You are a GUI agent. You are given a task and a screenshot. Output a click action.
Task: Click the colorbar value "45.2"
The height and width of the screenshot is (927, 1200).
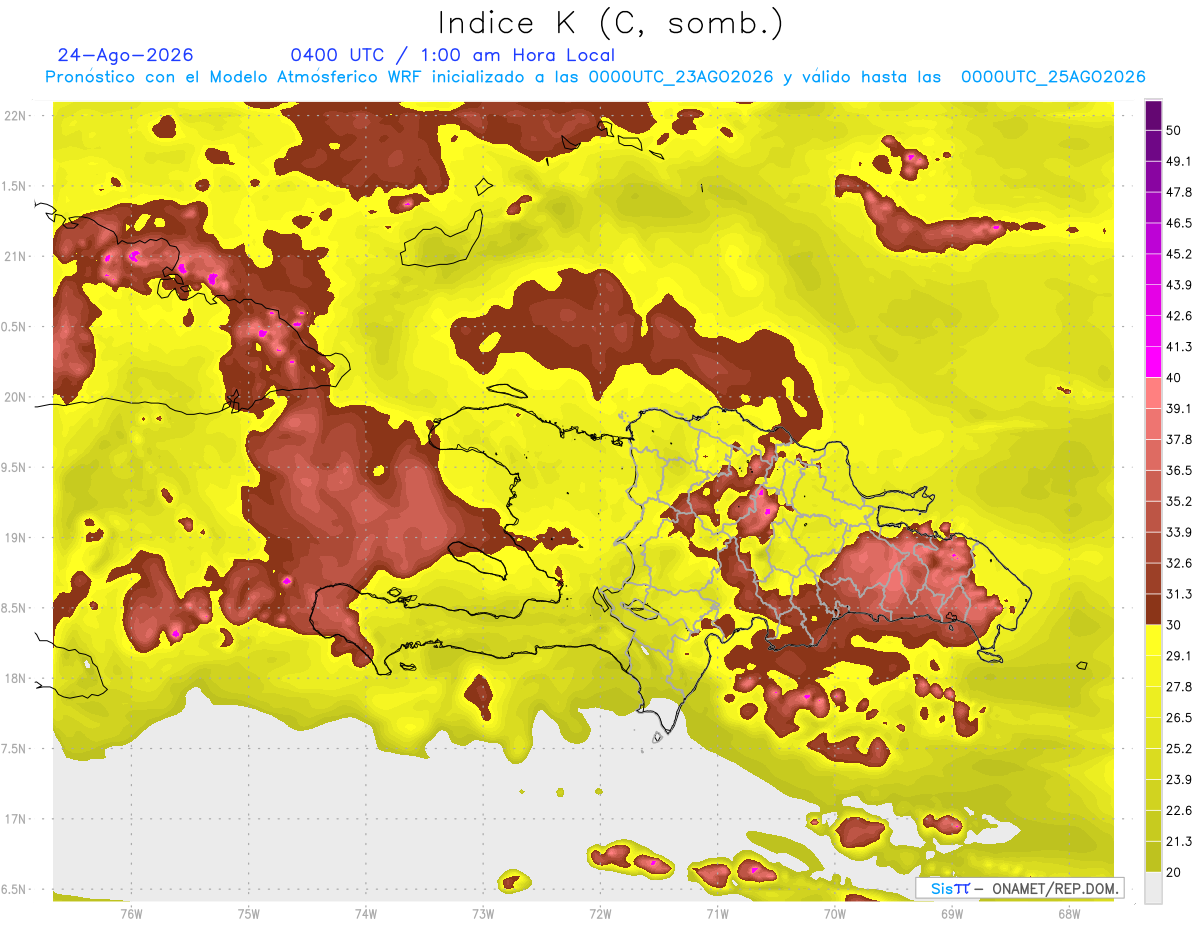pos(1179,254)
